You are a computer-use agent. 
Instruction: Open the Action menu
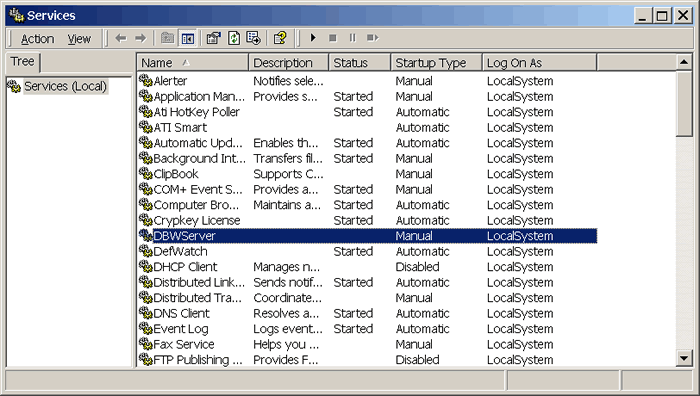click(x=38, y=39)
